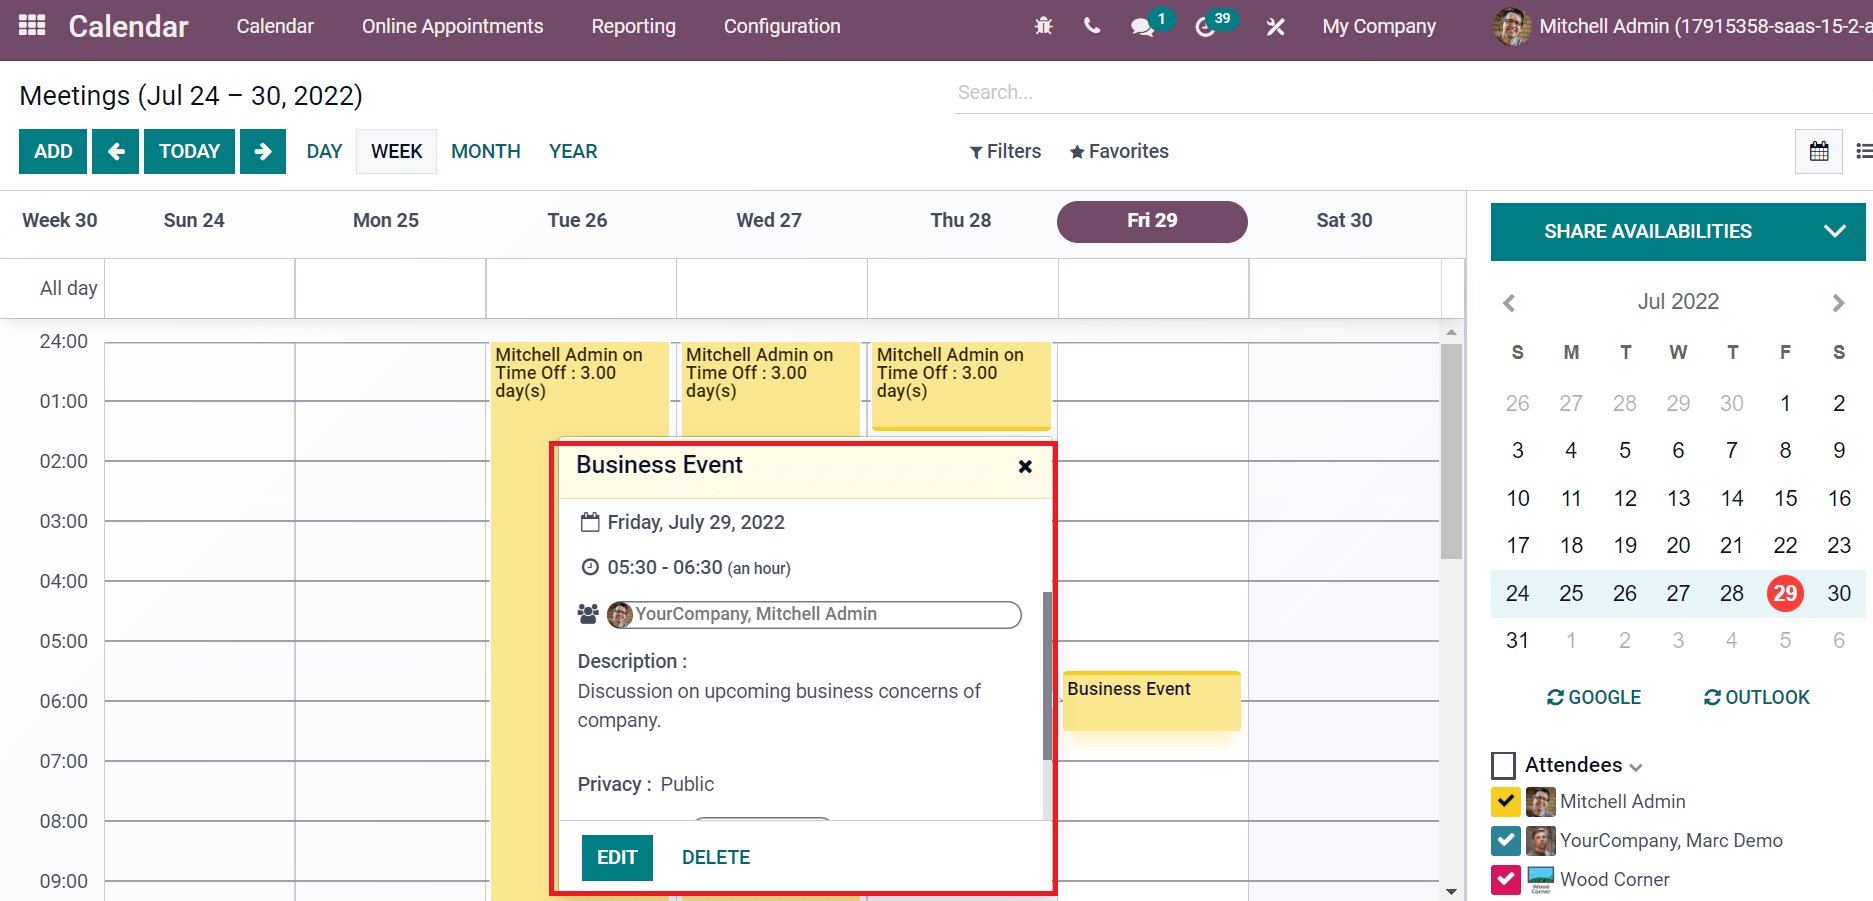Viewport: 1873px width, 901px height.
Task: Open the Calendar menu
Action: [x=275, y=27]
